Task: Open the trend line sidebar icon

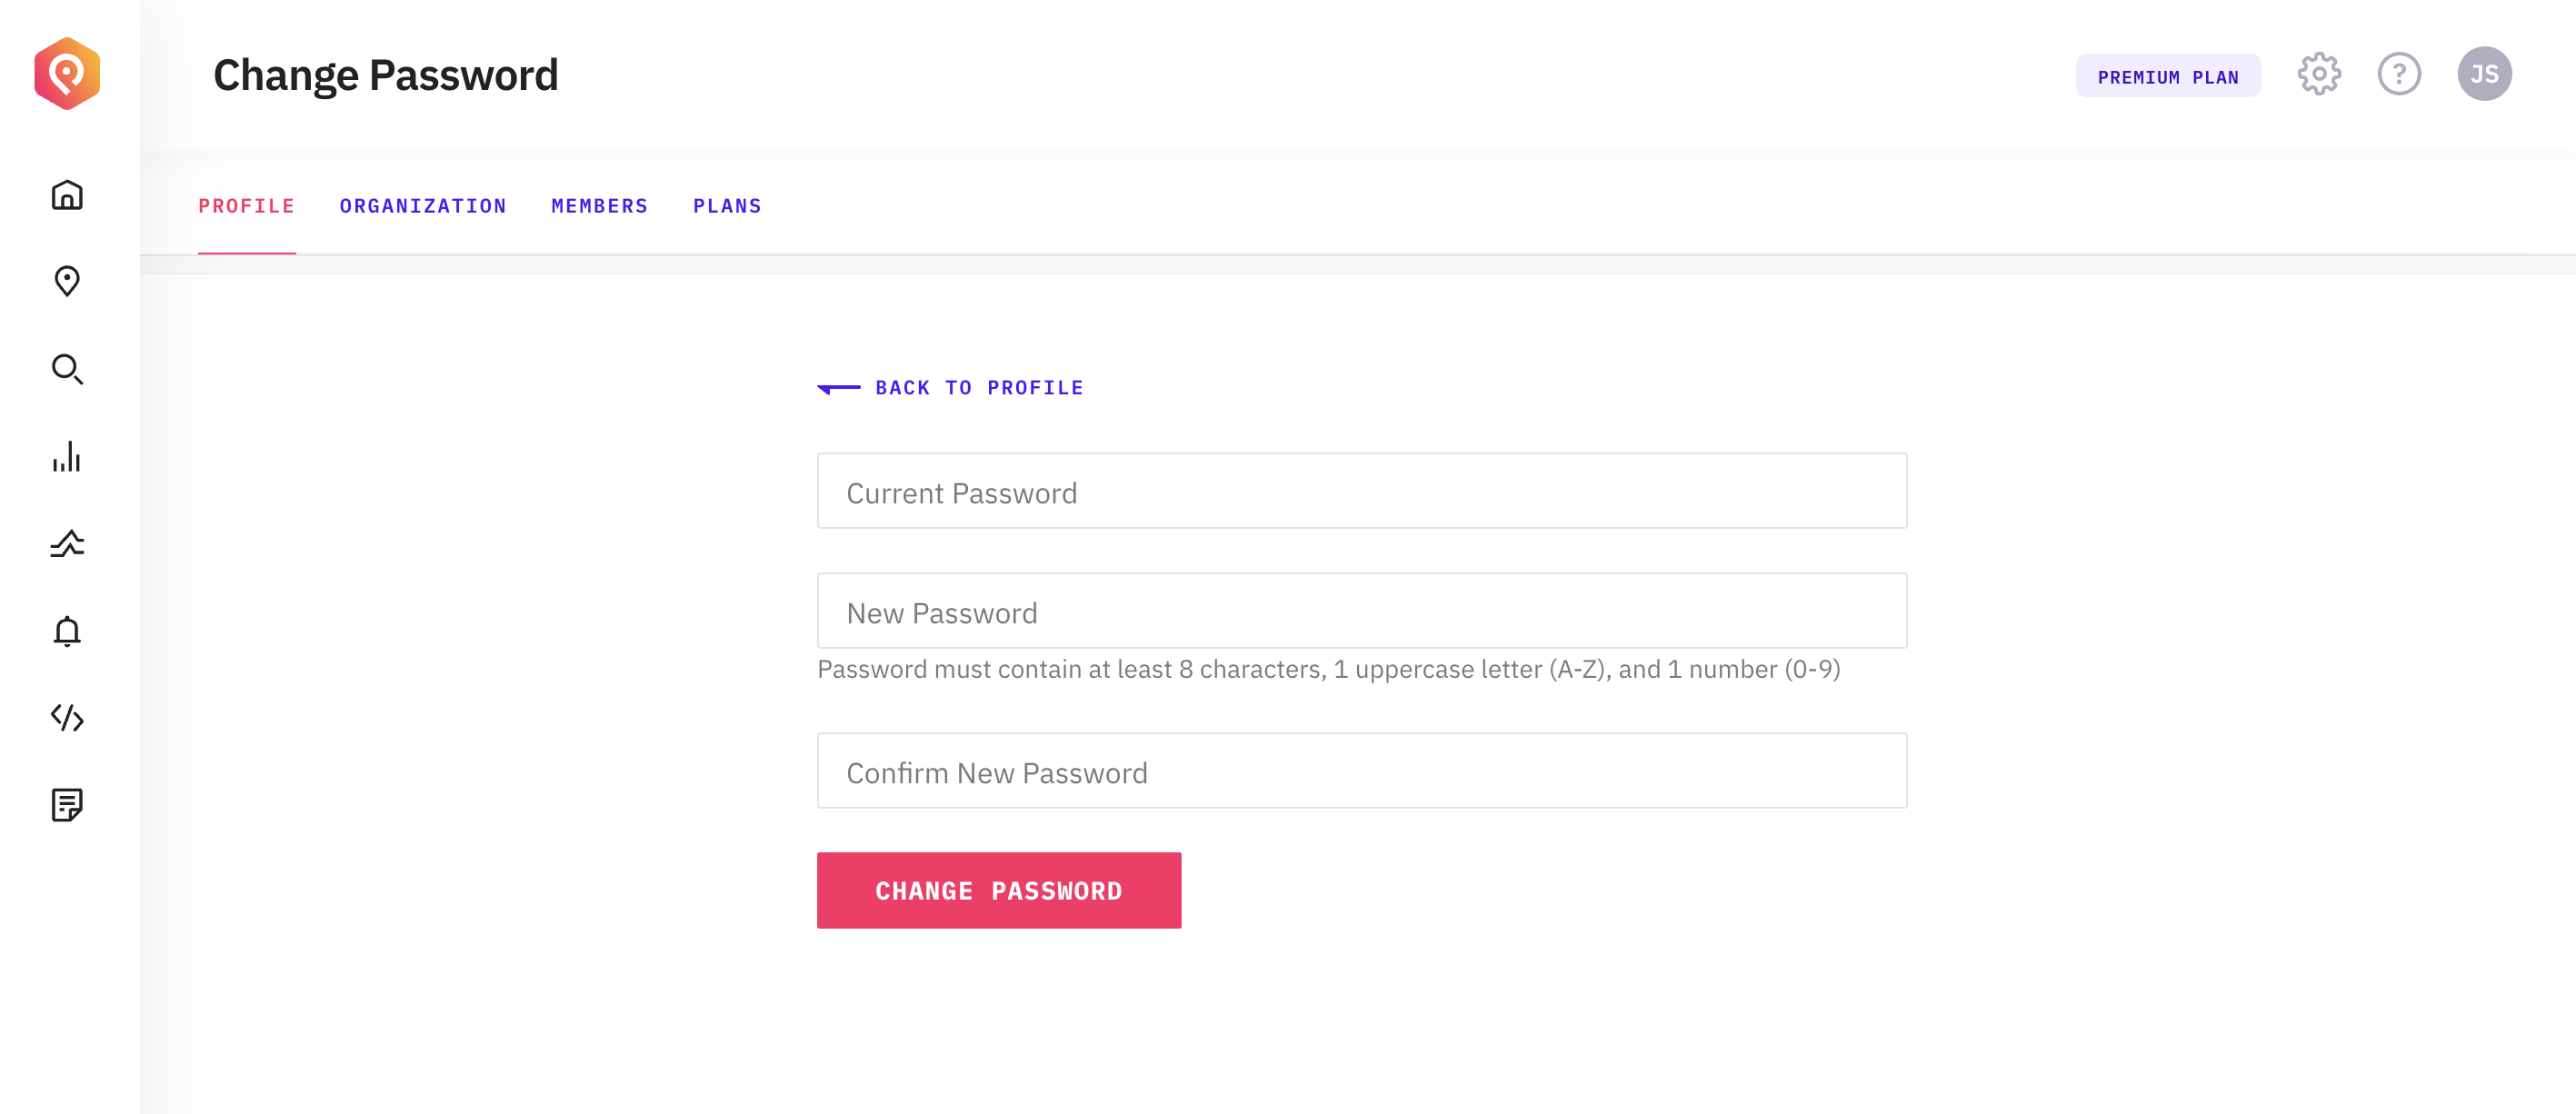Action: click(x=67, y=544)
